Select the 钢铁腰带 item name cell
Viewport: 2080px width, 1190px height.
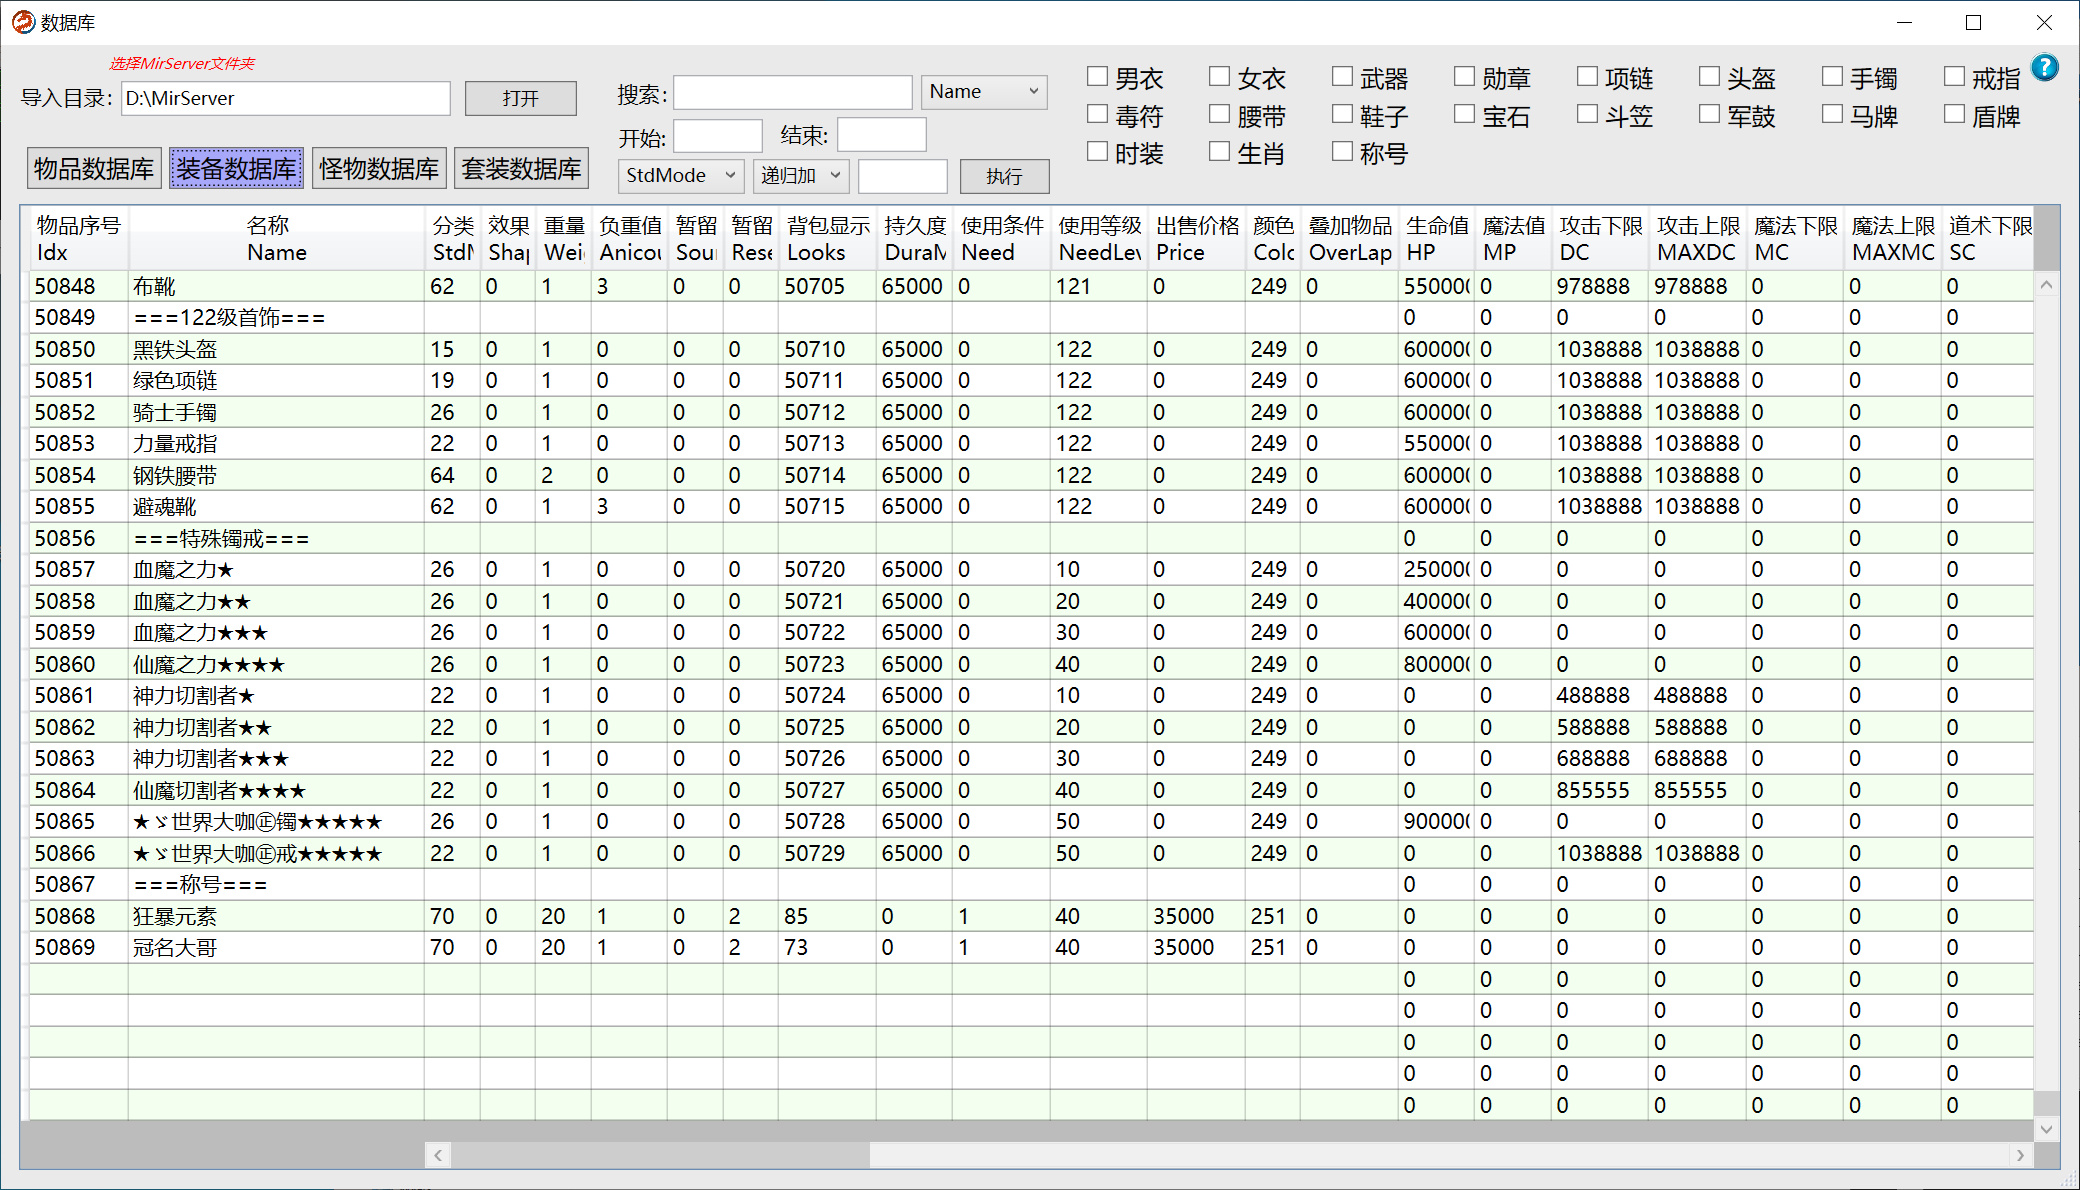276,475
